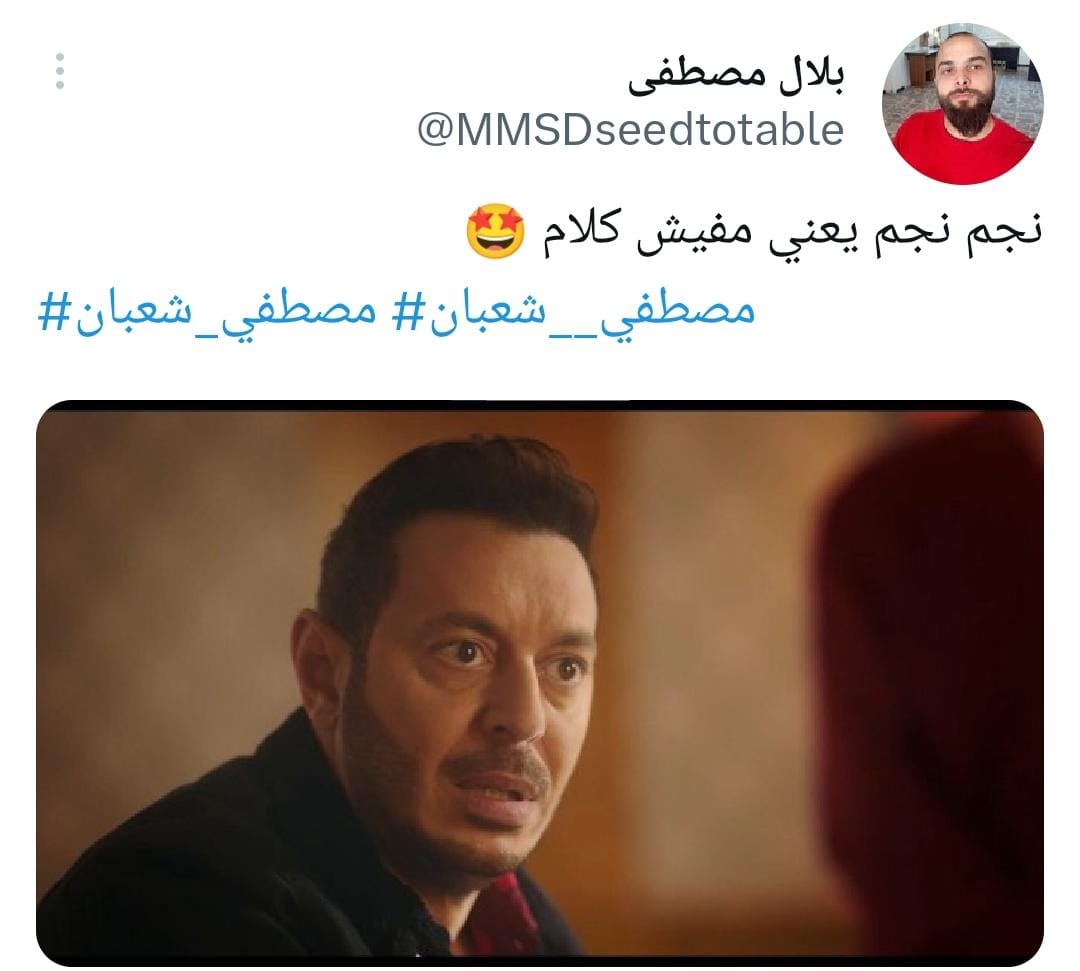Open the three-dot more options menu
1080x971 pixels.
click(x=60, y=70)
